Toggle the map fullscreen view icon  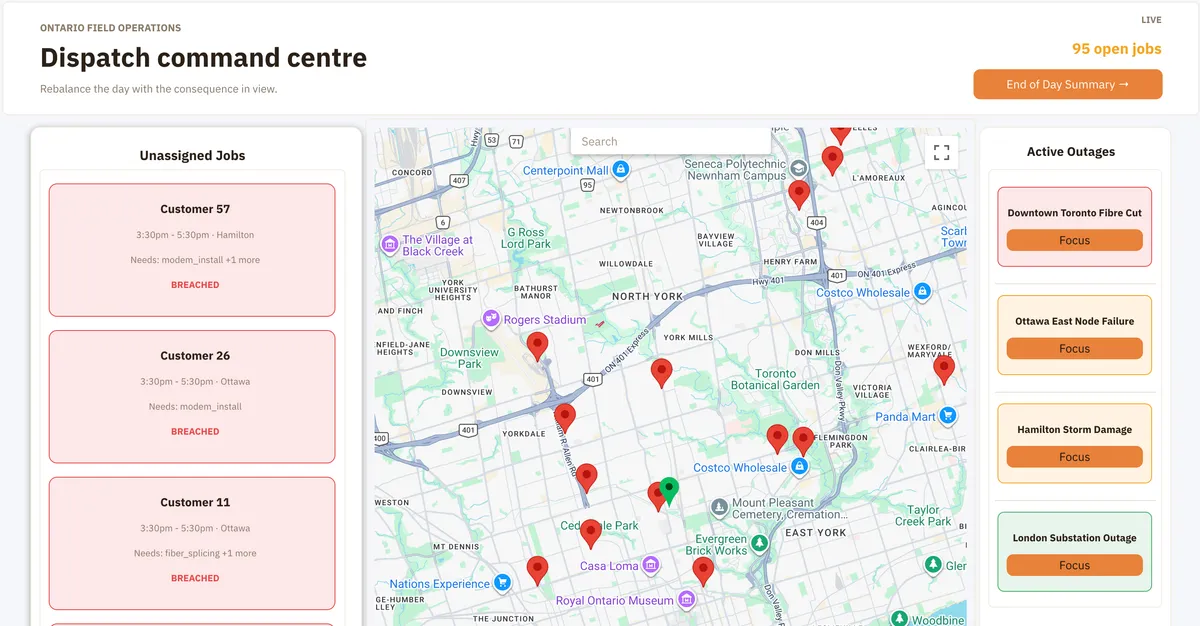pos(941,152)
